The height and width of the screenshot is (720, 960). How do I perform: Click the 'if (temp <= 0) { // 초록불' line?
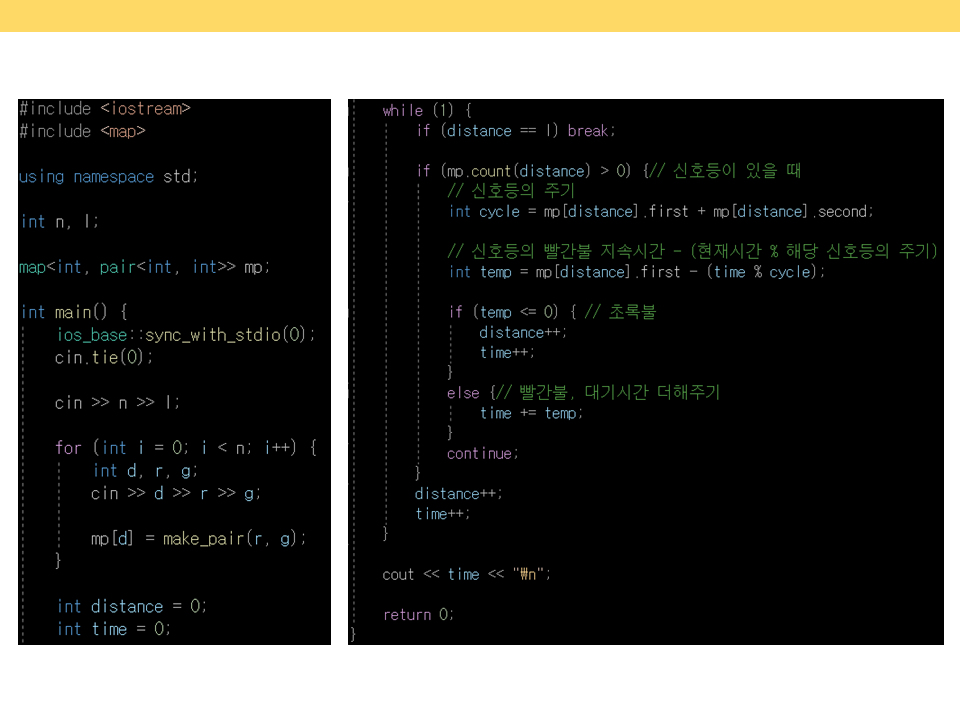(x=552, y=312)
